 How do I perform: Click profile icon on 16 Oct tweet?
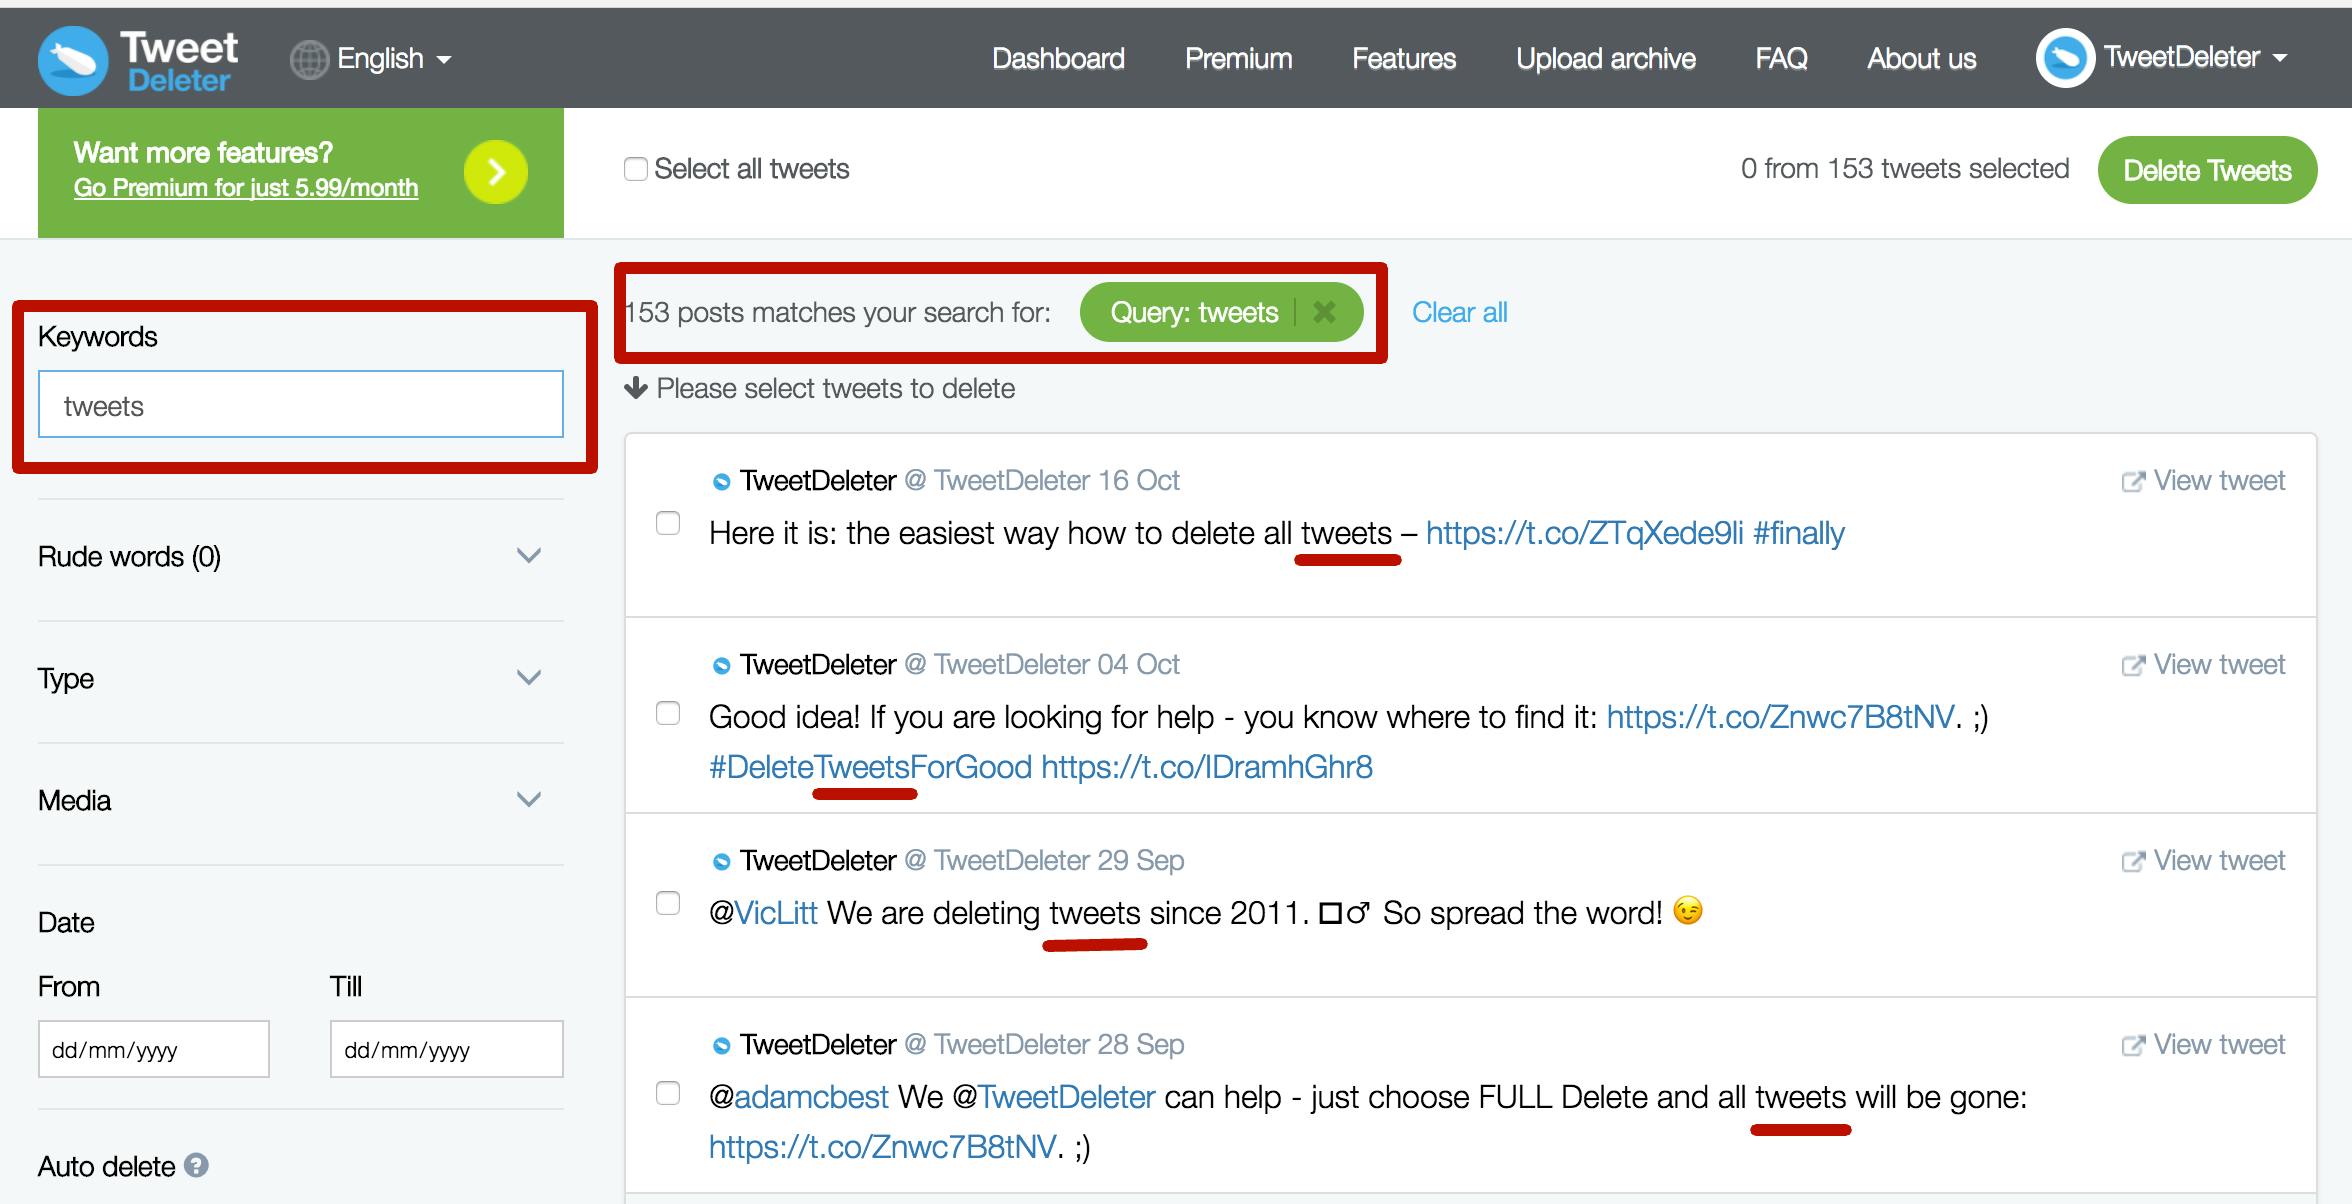(x=721, y=482)
